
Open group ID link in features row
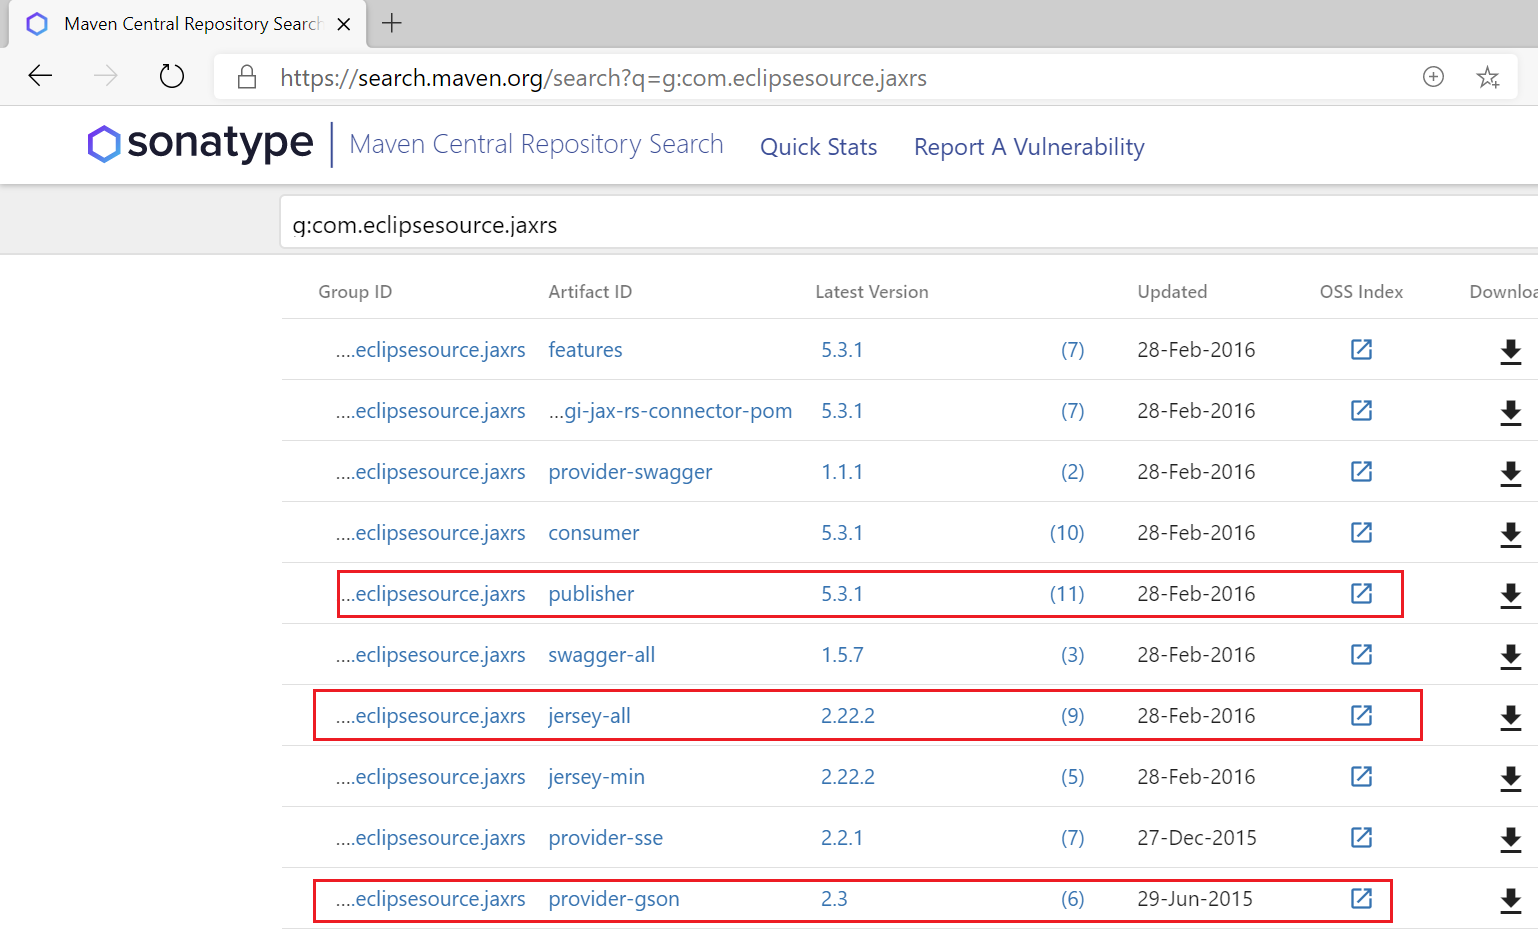pyautogui.click(x=430, y=350)
